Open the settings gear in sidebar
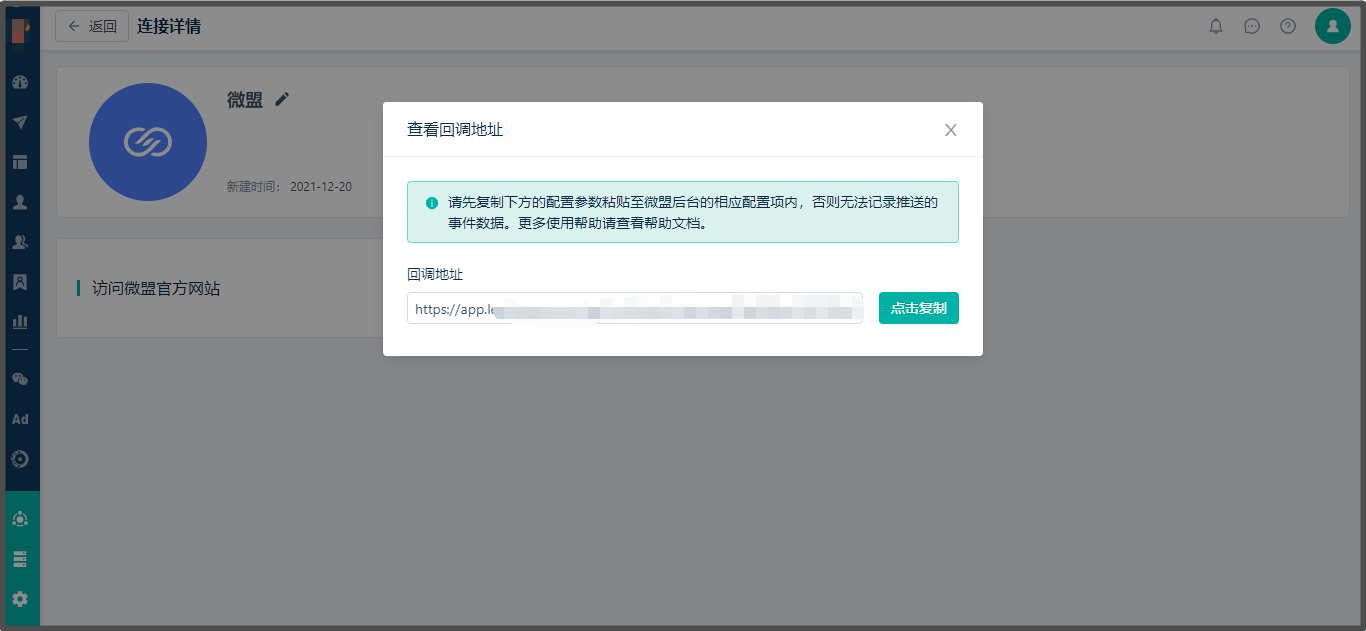This screenshot has width=1366, height=631. click(20, 599)
